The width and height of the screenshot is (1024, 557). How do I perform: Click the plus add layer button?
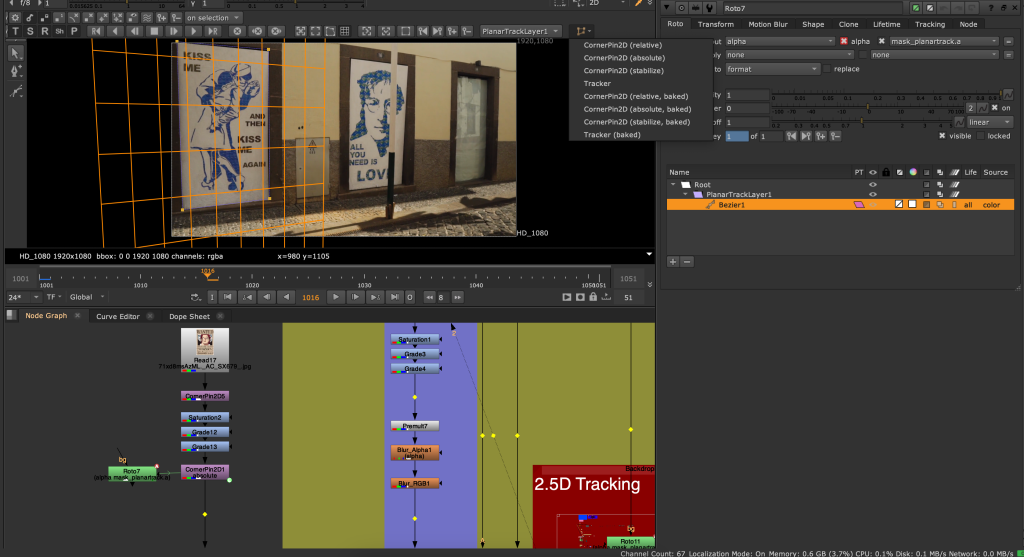[673, 262]
